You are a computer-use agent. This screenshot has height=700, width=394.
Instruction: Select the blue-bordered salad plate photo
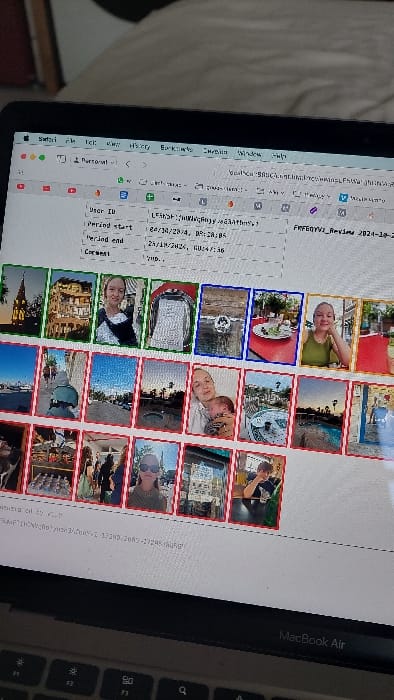275,327
